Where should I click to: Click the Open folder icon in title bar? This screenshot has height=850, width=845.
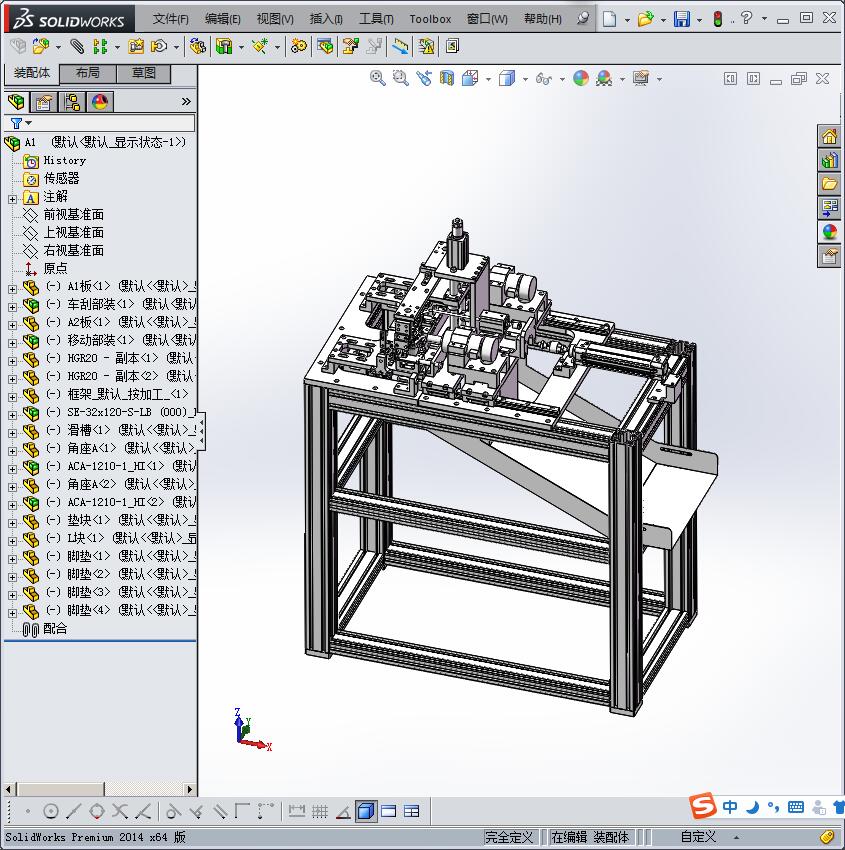645,19
